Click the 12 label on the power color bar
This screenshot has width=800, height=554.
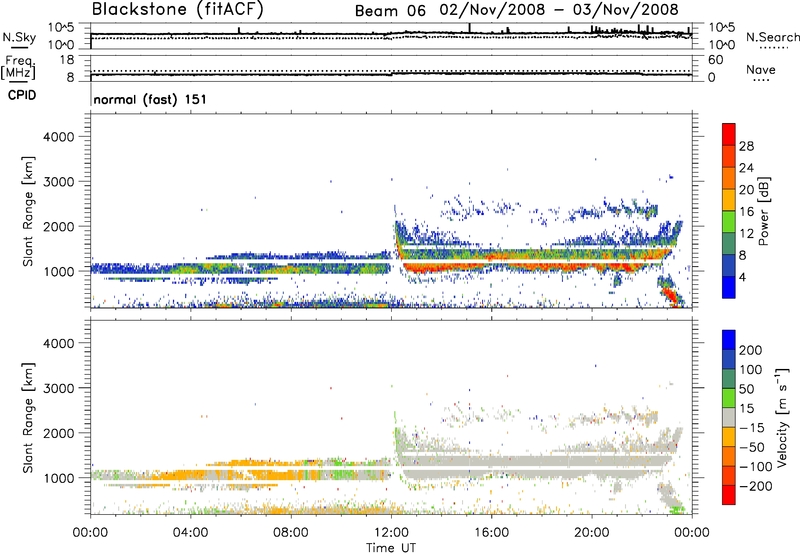[746, 234]
